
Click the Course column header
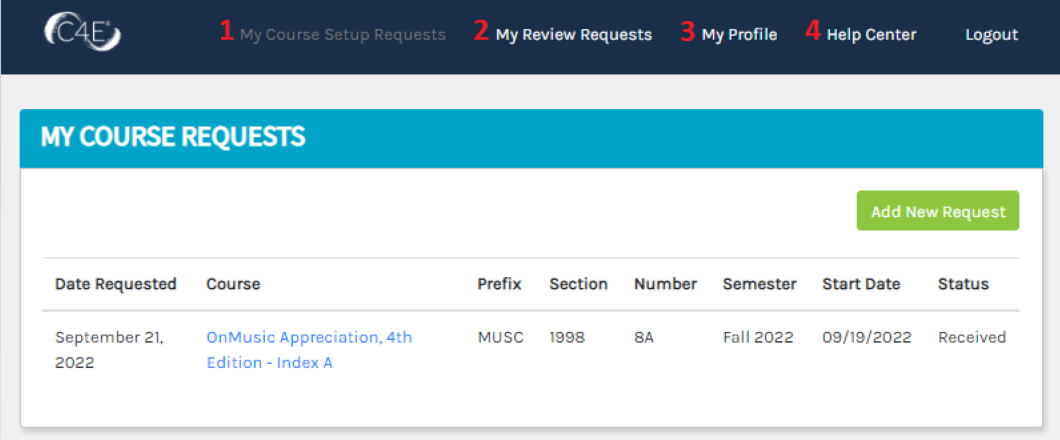(233, 284)
